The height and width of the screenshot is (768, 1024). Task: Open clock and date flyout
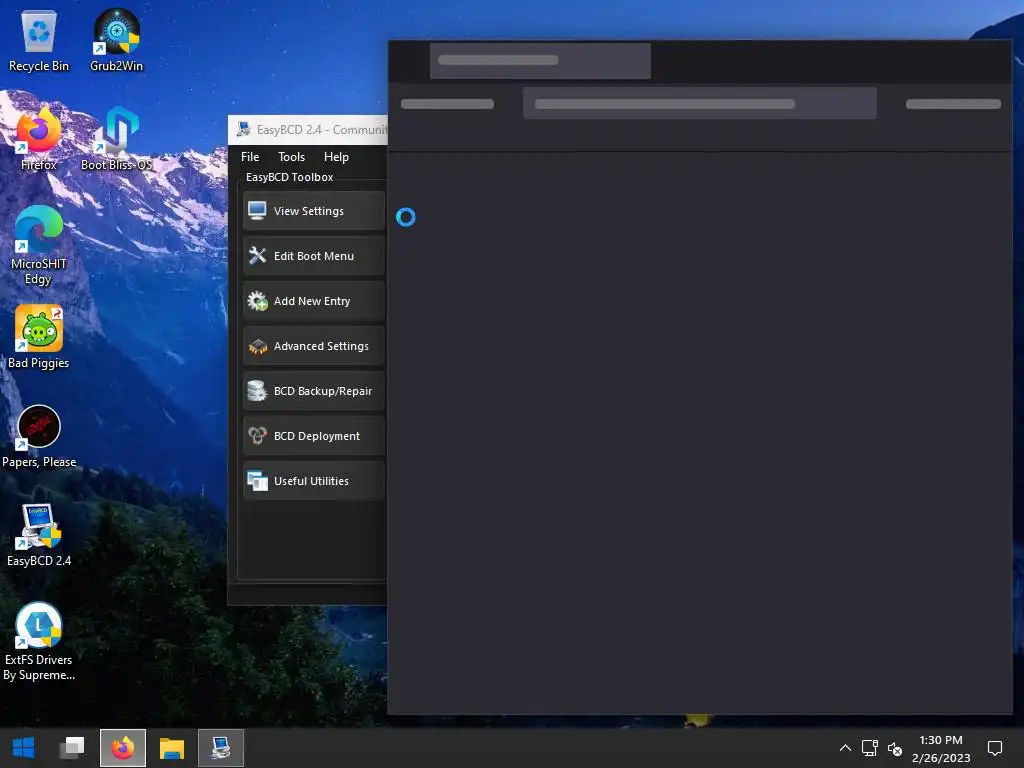pyautogui.click(x=941, y=748)
